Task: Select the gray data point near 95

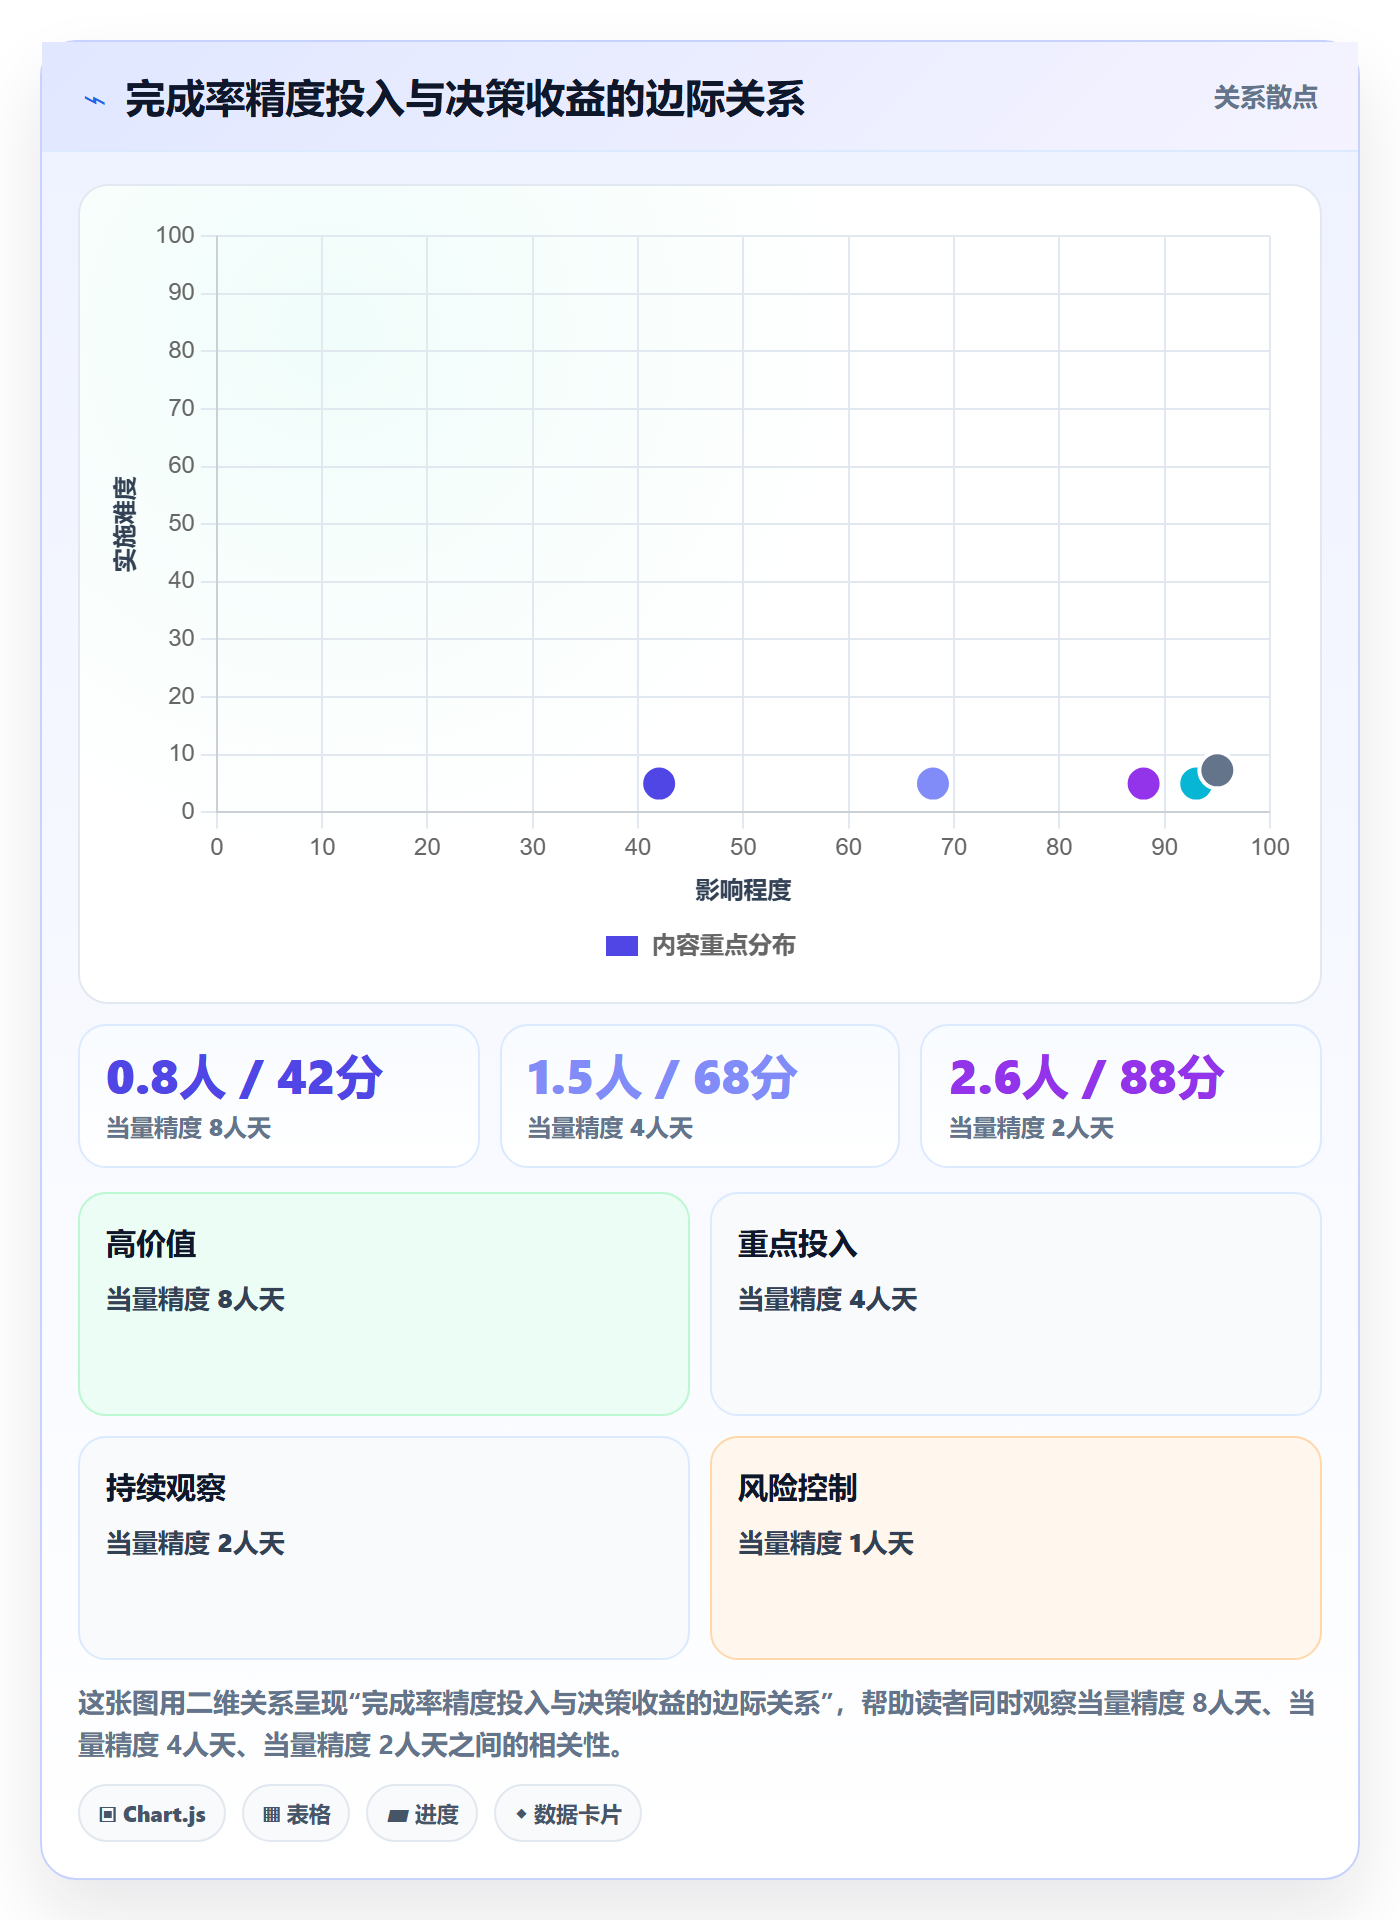Action: (x=1217, y=771)
